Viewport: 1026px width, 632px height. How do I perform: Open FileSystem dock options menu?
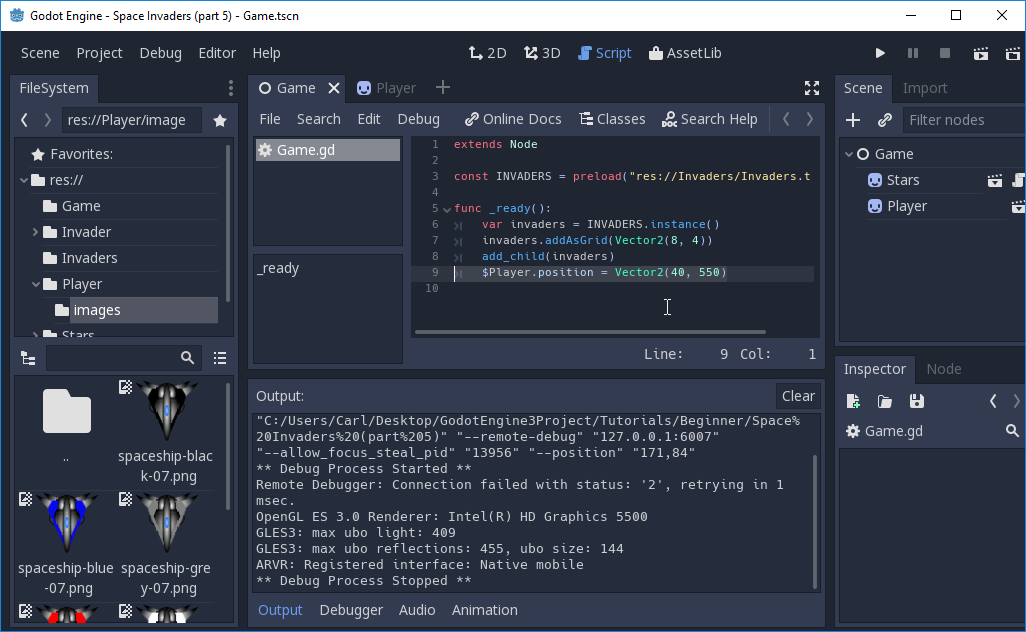(230, 88)
